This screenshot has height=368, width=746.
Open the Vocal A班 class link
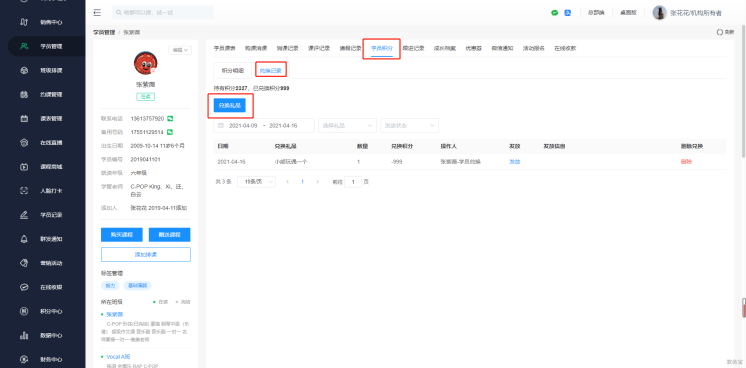tap(118, 357)
